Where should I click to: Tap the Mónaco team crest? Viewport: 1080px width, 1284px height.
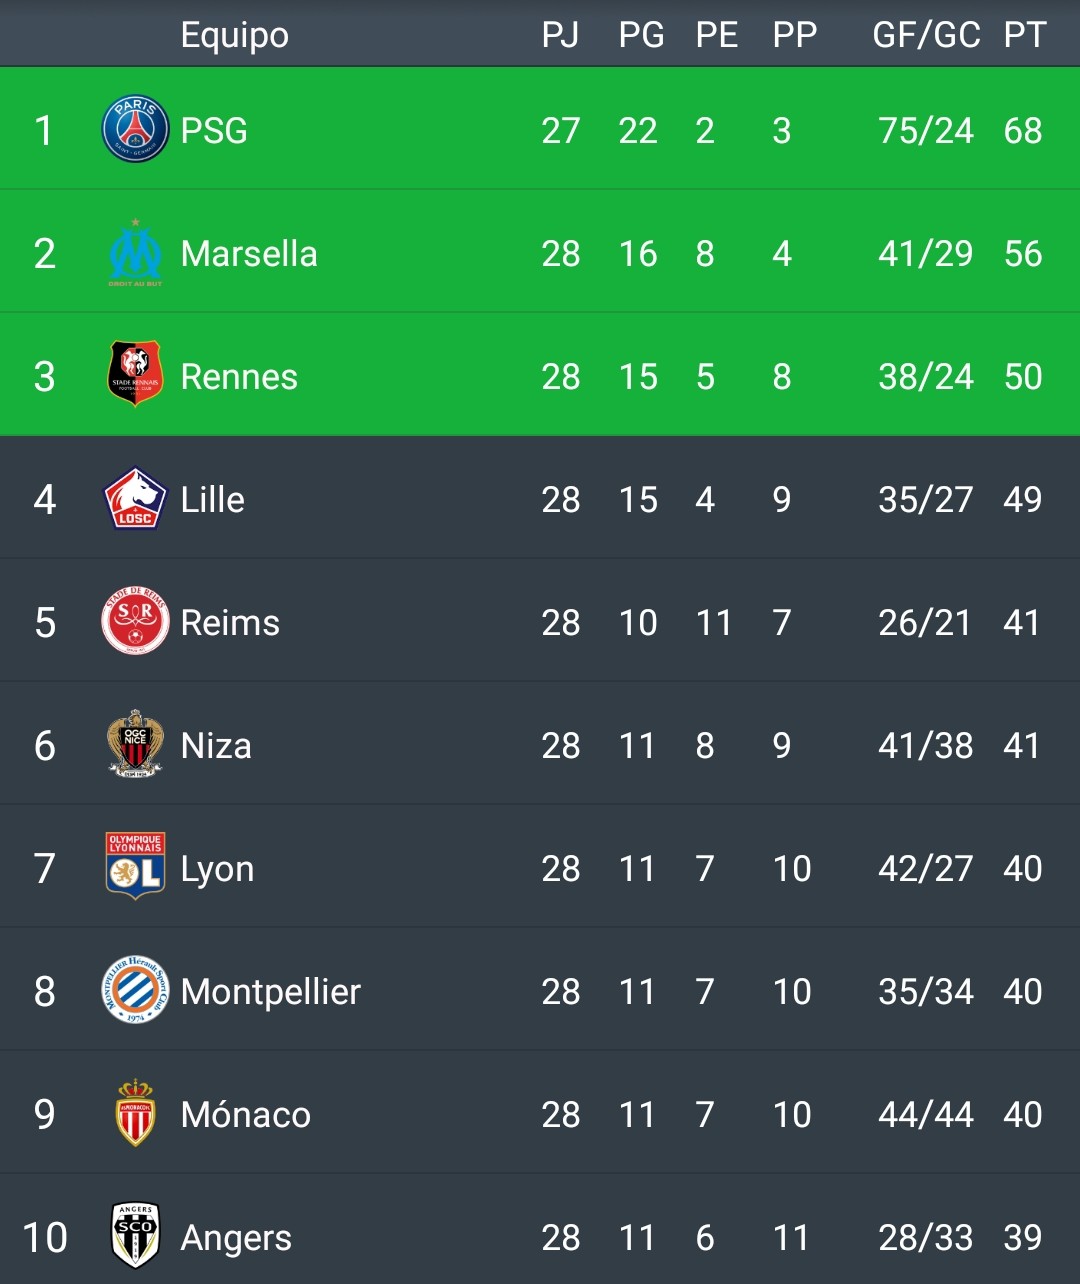[x=135, y=1113]
